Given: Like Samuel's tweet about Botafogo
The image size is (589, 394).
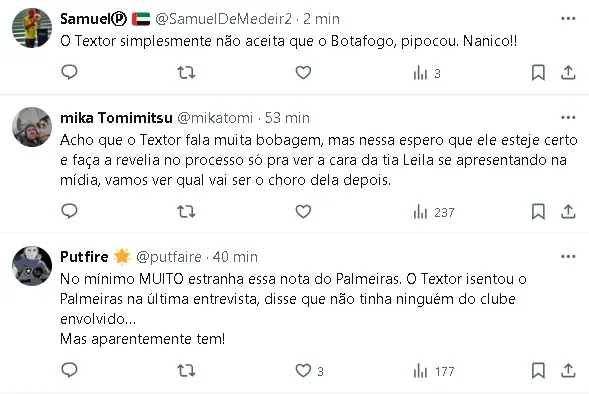Looking at the screenshot, I should [303, 72].
